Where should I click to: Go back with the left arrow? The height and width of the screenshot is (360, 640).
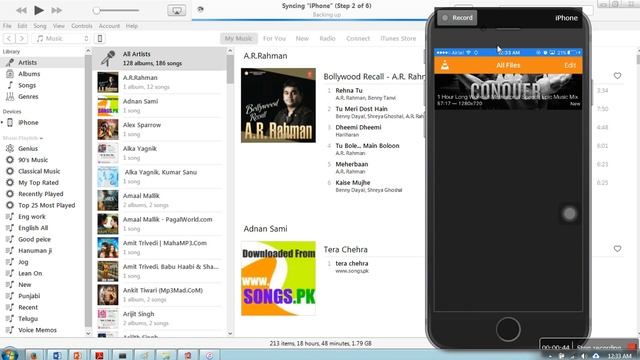[x=9, y=38]
